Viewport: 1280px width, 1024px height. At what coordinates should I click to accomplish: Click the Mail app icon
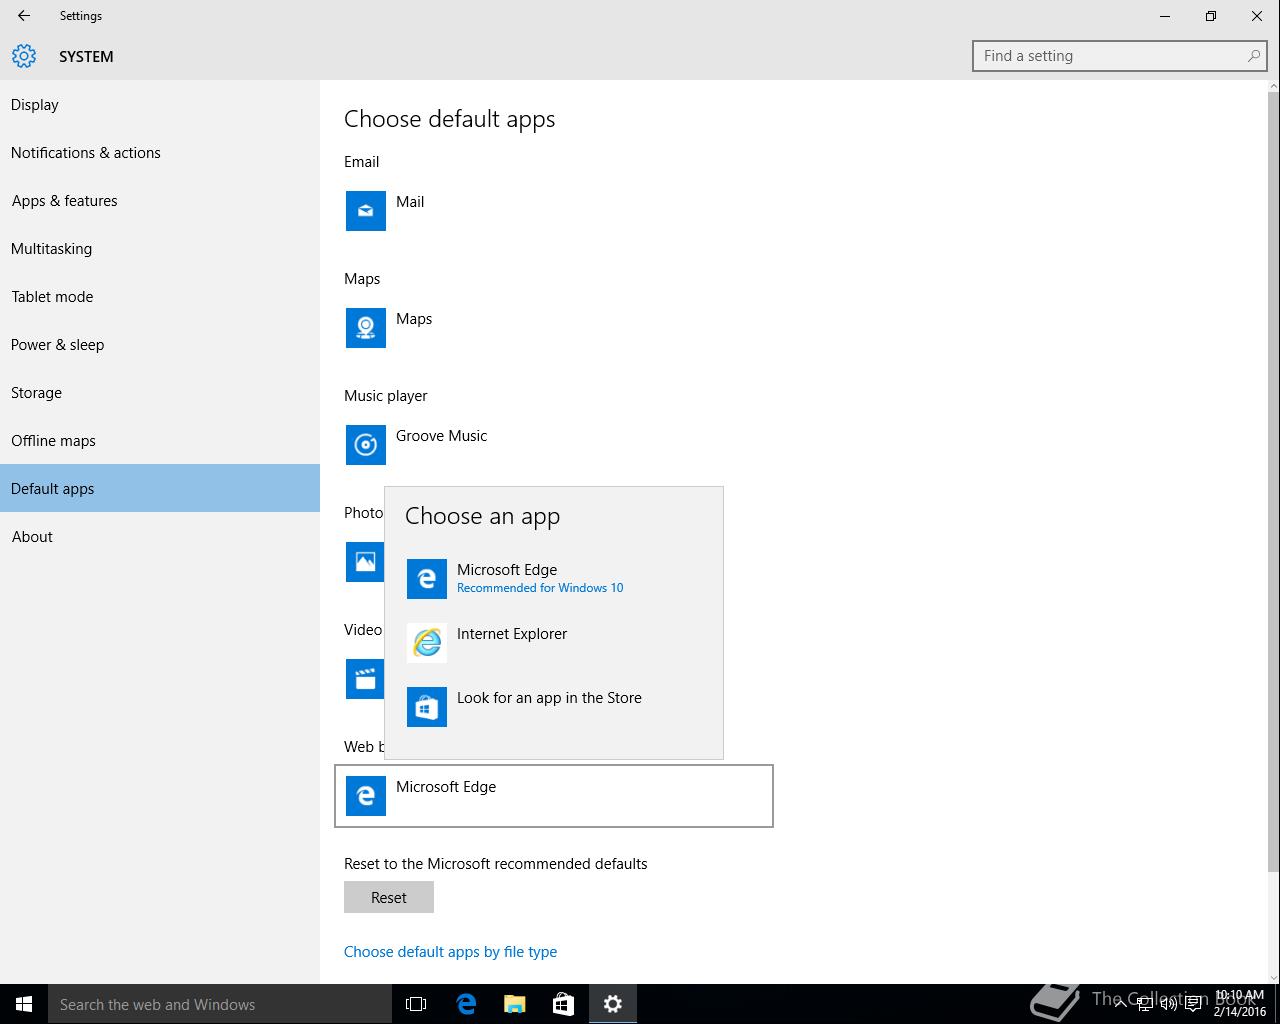tap(366, 211)
